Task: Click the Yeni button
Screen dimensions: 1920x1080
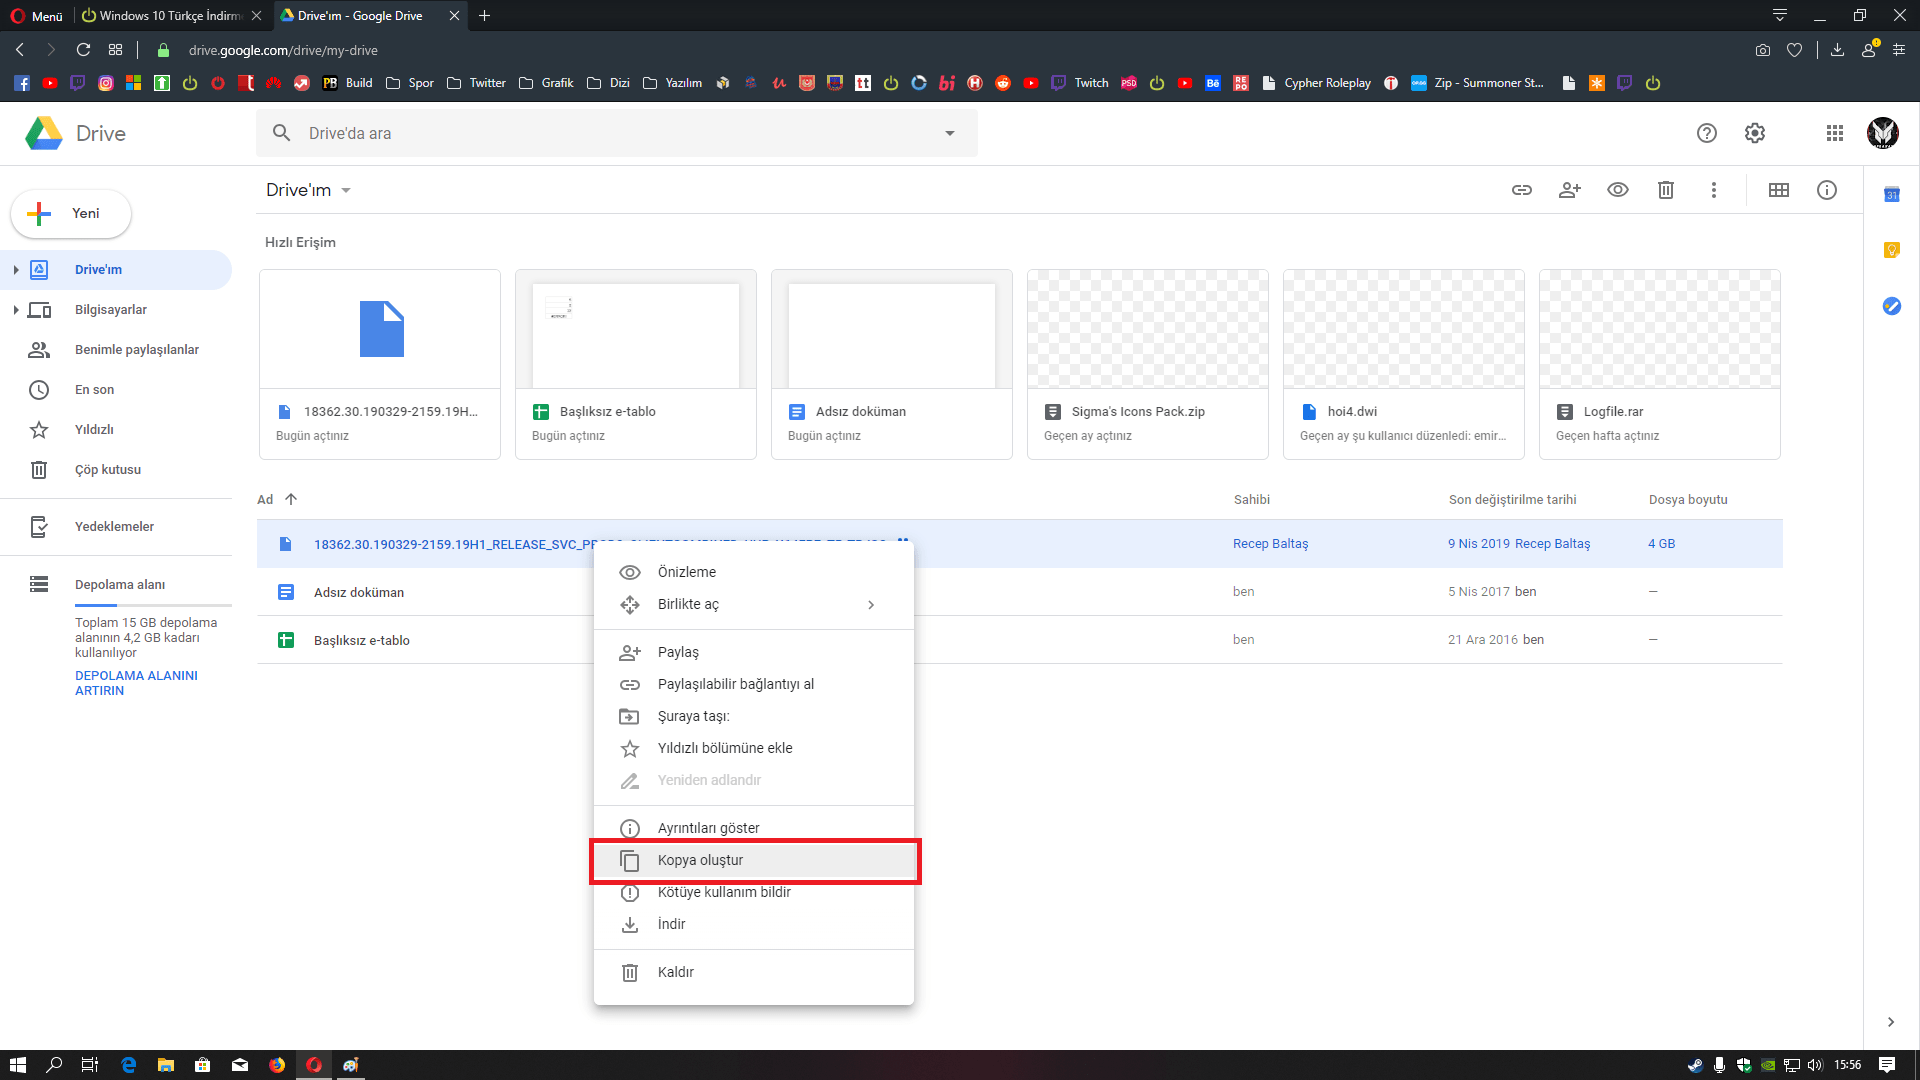Action: click(x=71, y=213)
